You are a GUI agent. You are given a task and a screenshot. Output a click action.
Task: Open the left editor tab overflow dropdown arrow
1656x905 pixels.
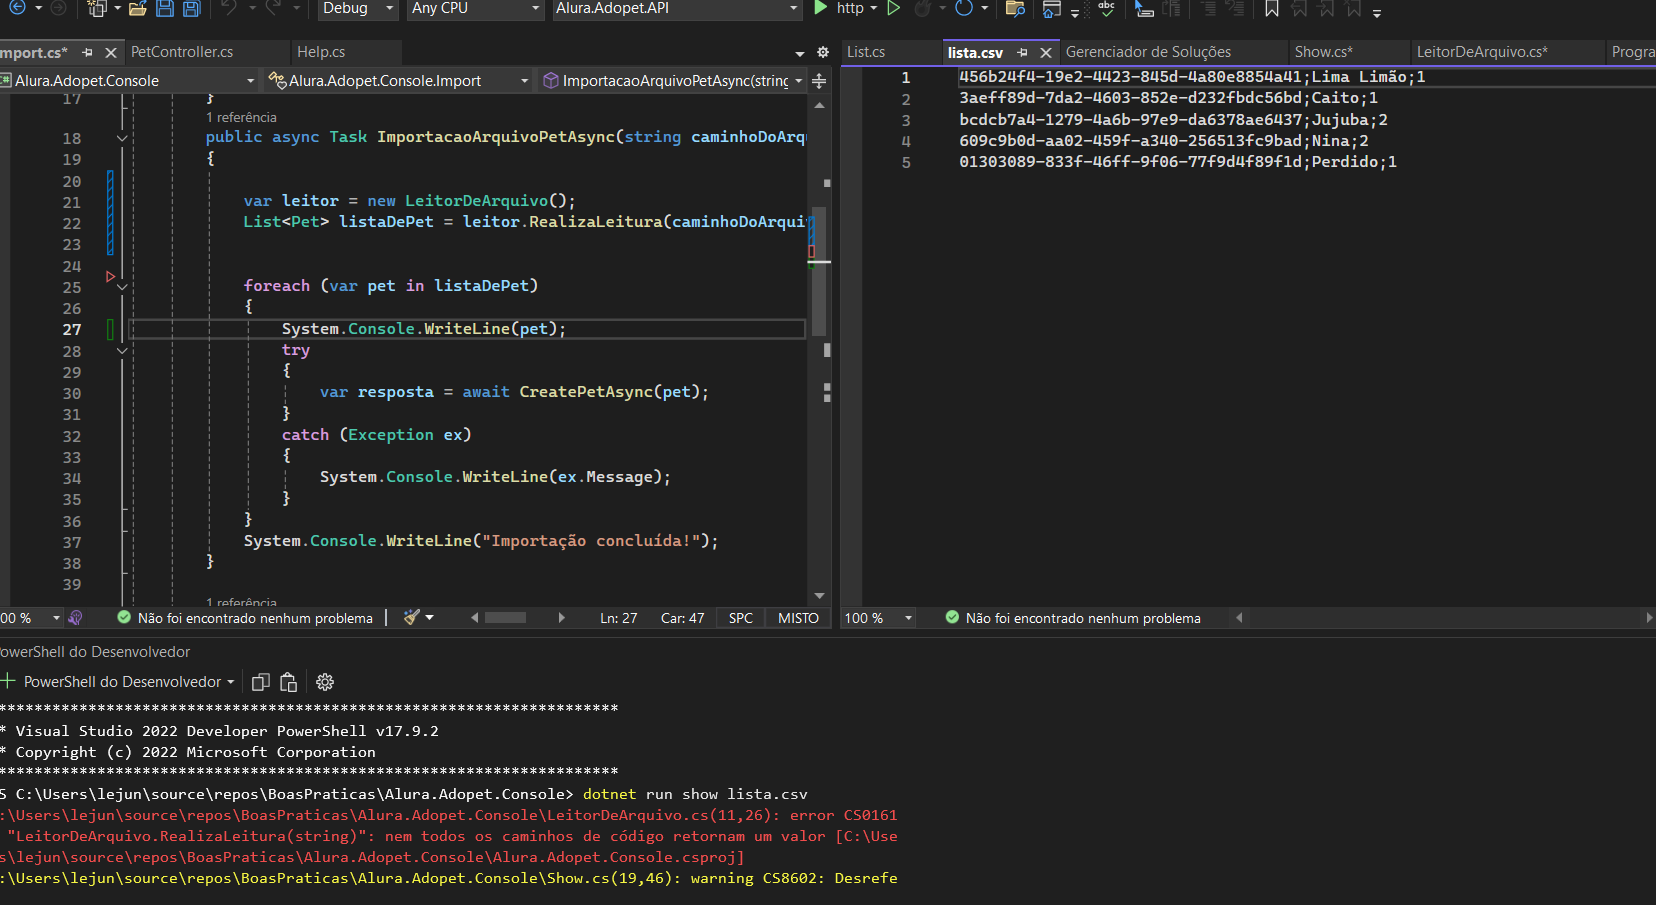pos(800,53)
